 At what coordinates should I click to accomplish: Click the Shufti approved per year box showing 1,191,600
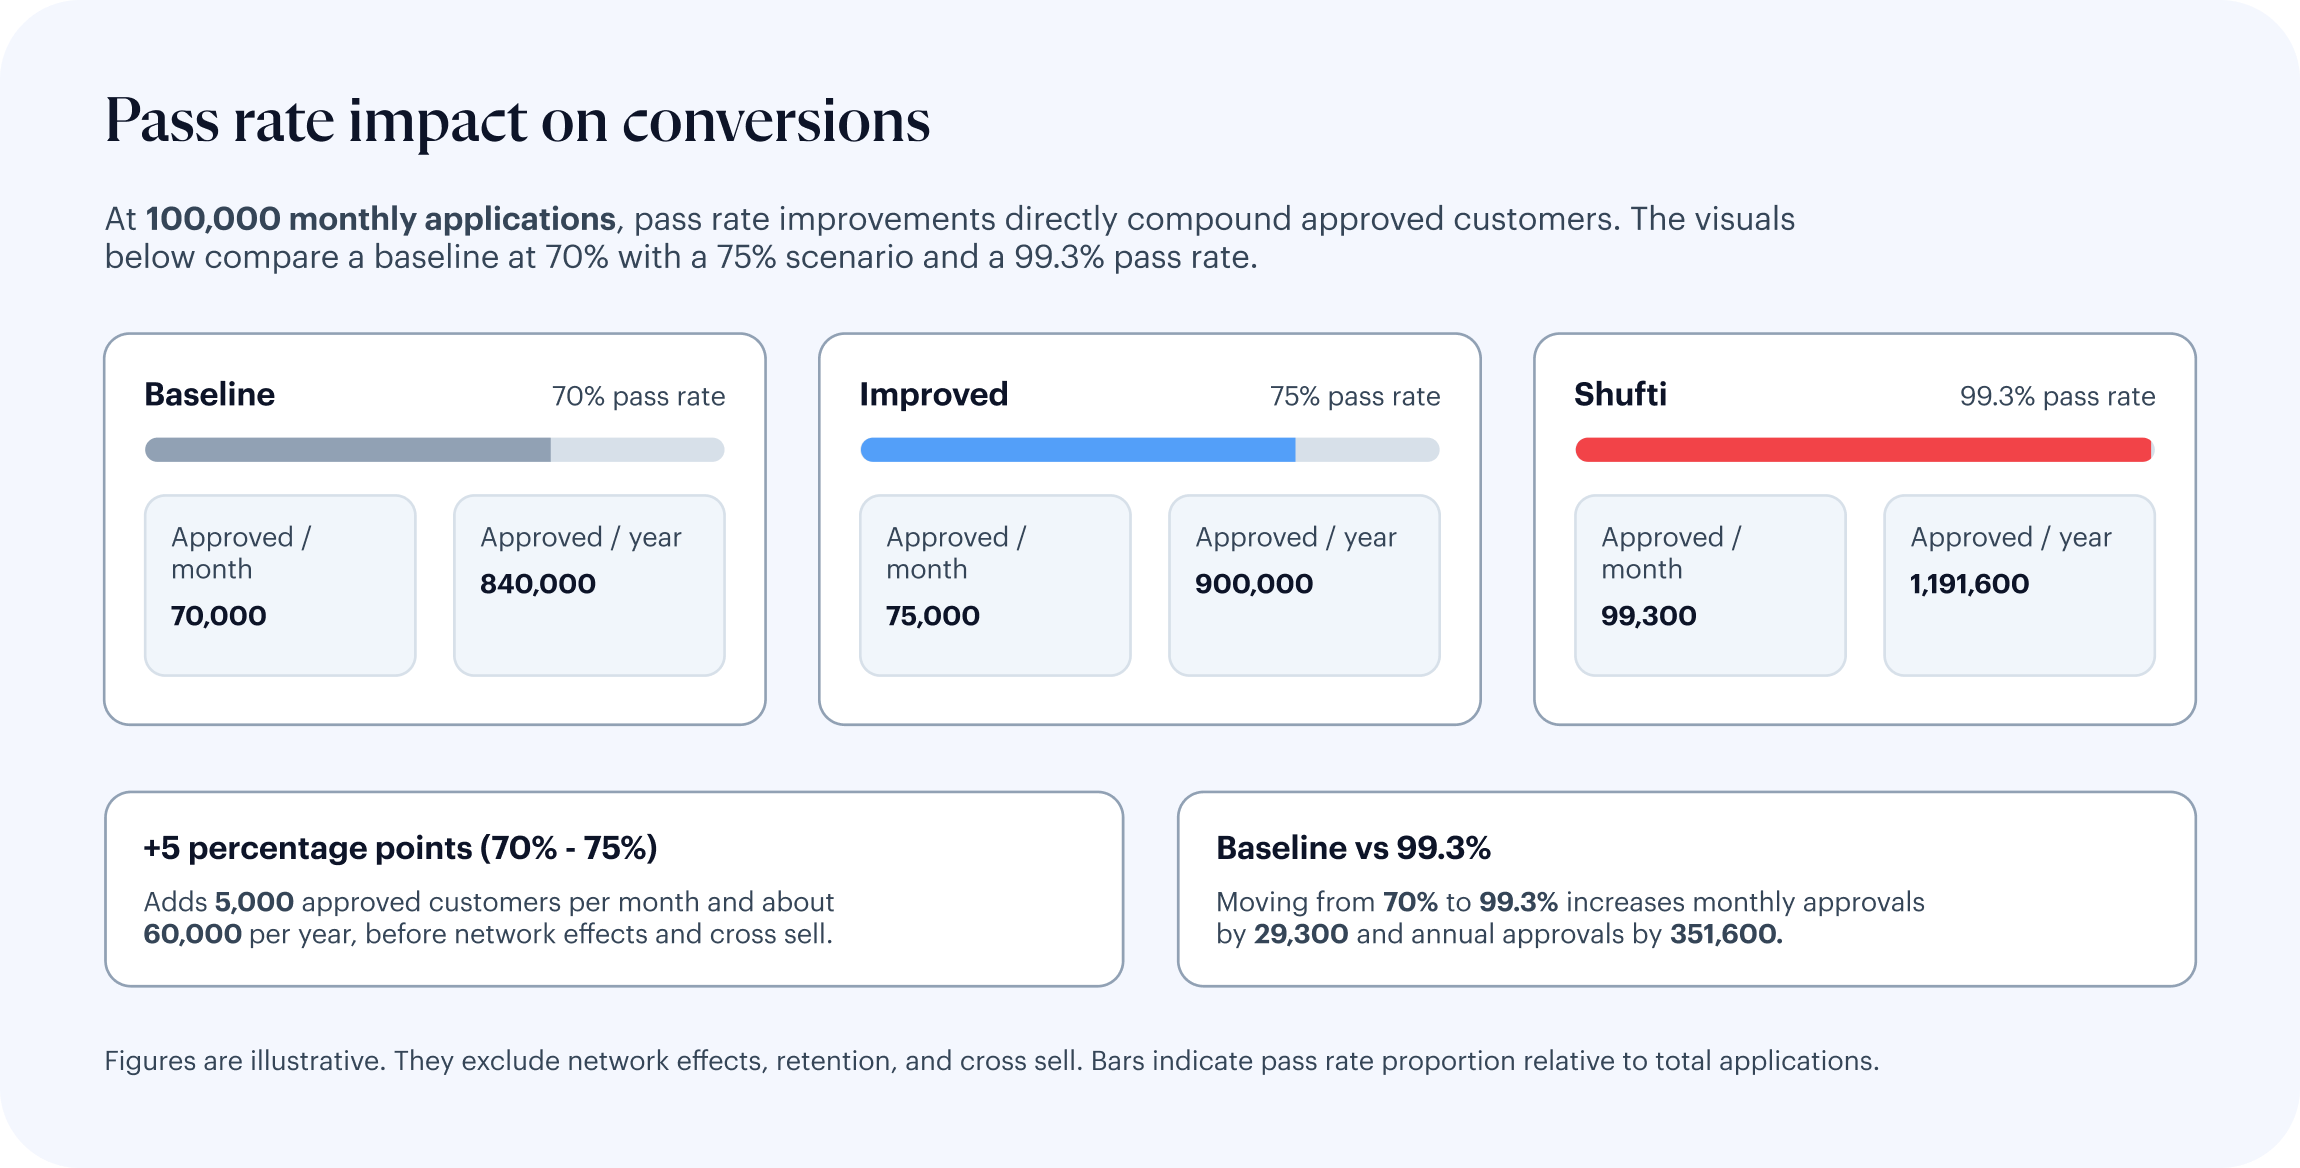[2019, 585]
